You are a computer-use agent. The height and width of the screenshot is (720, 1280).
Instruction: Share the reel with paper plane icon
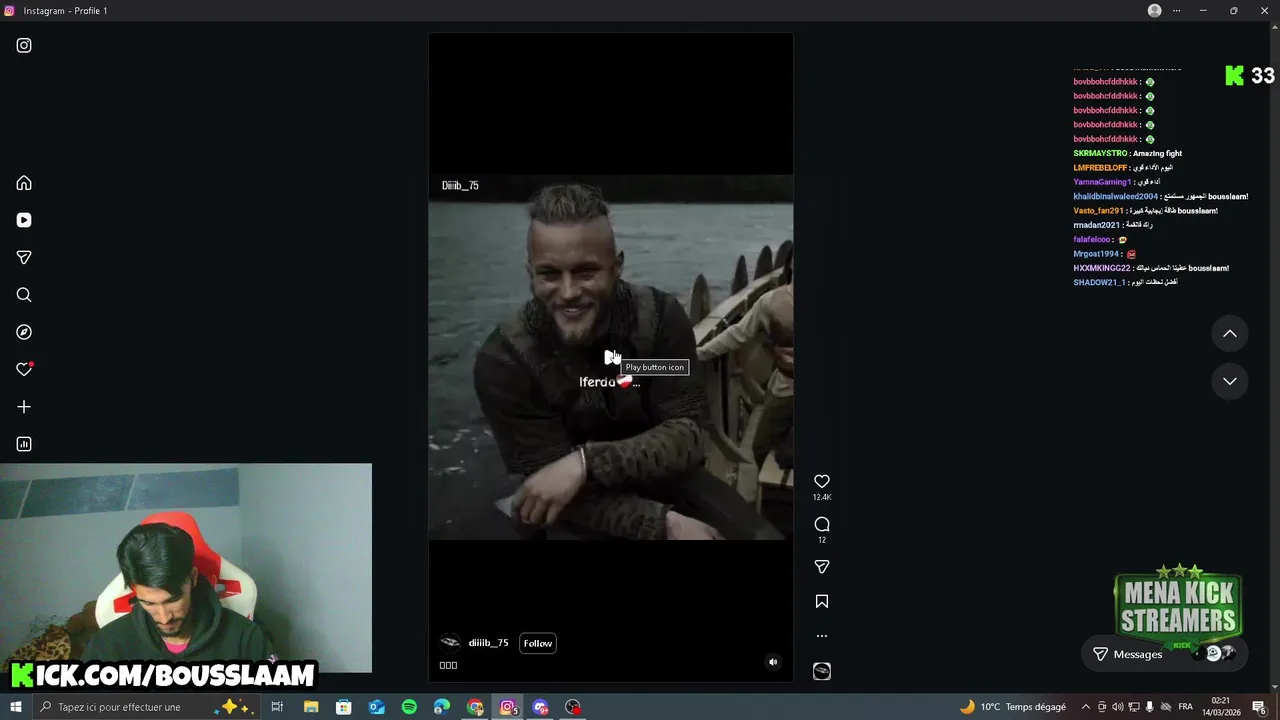[822, 567]
